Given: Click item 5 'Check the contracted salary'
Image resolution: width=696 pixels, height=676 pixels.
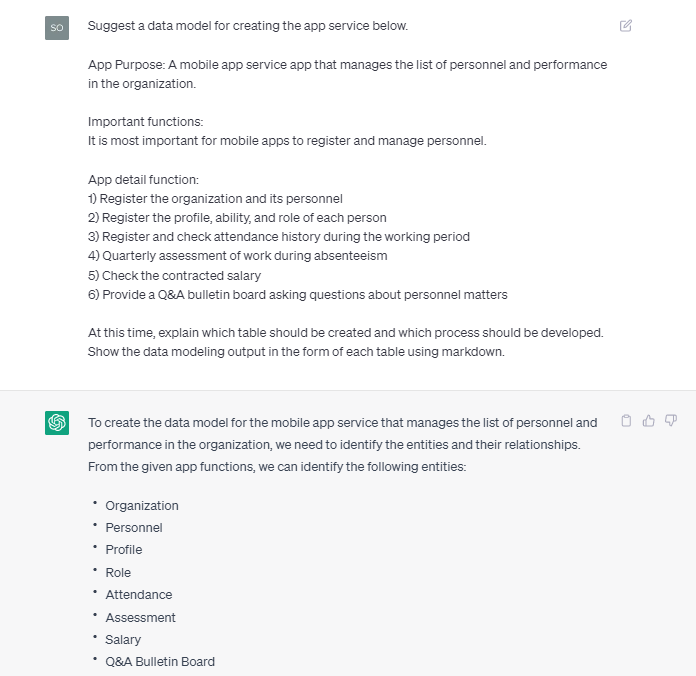Looking at the screenshot, I should [x=174, y=276].
